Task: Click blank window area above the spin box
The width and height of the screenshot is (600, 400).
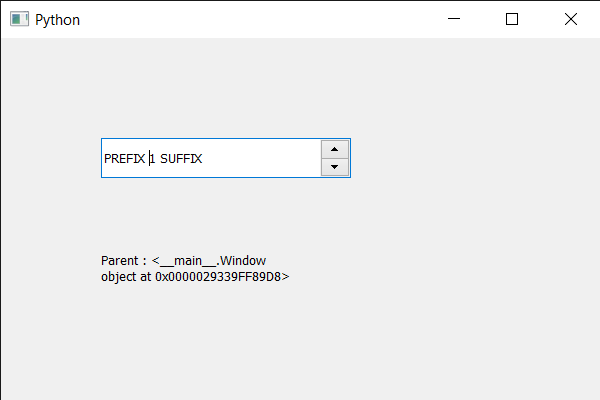Action: [x=225, y=90]
